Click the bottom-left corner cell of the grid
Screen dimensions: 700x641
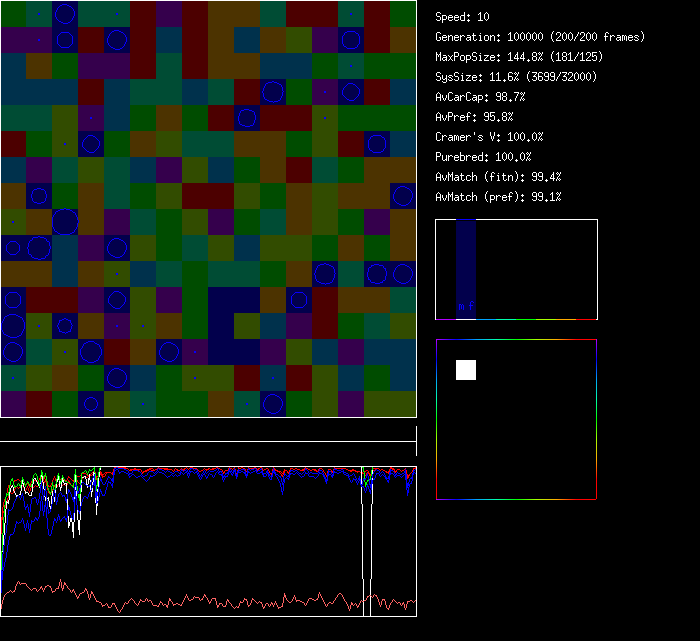(x=13, y=404)
